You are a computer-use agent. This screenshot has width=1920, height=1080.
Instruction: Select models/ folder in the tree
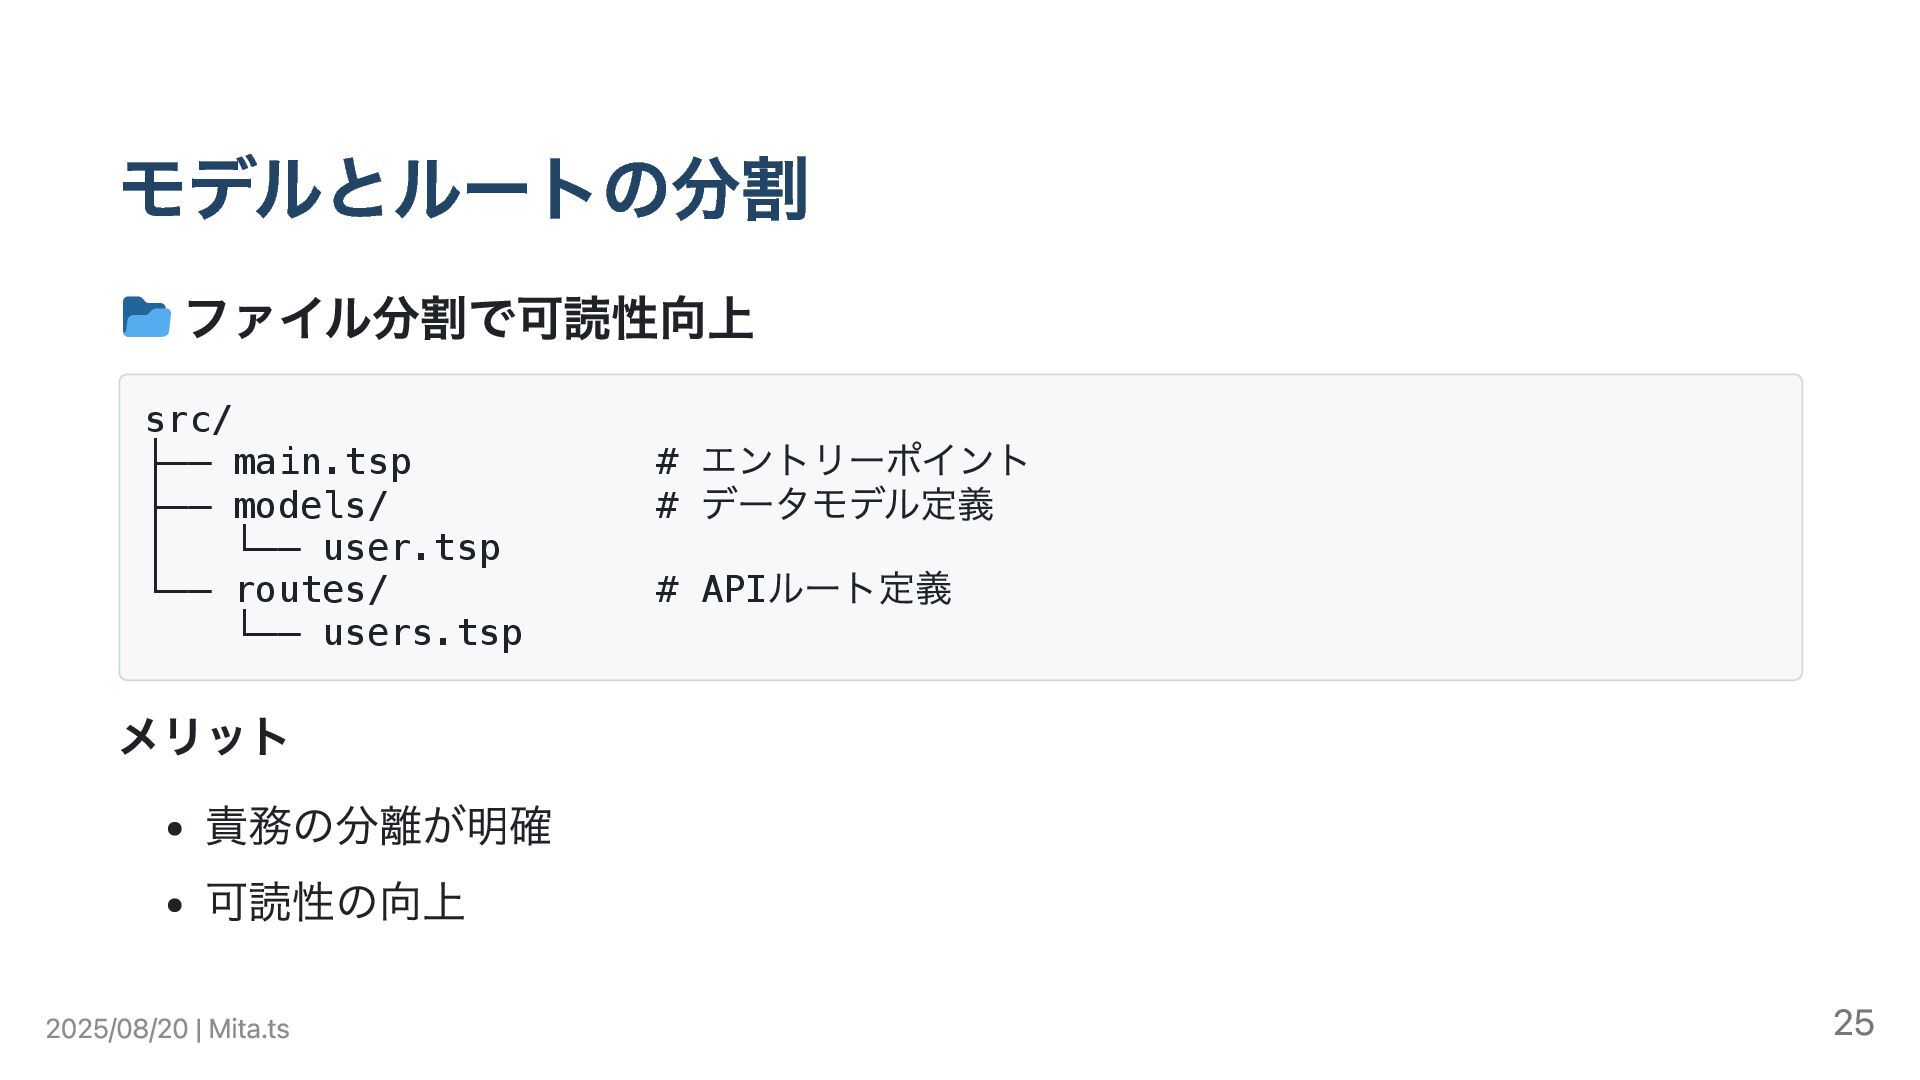[x=310, y=505]
